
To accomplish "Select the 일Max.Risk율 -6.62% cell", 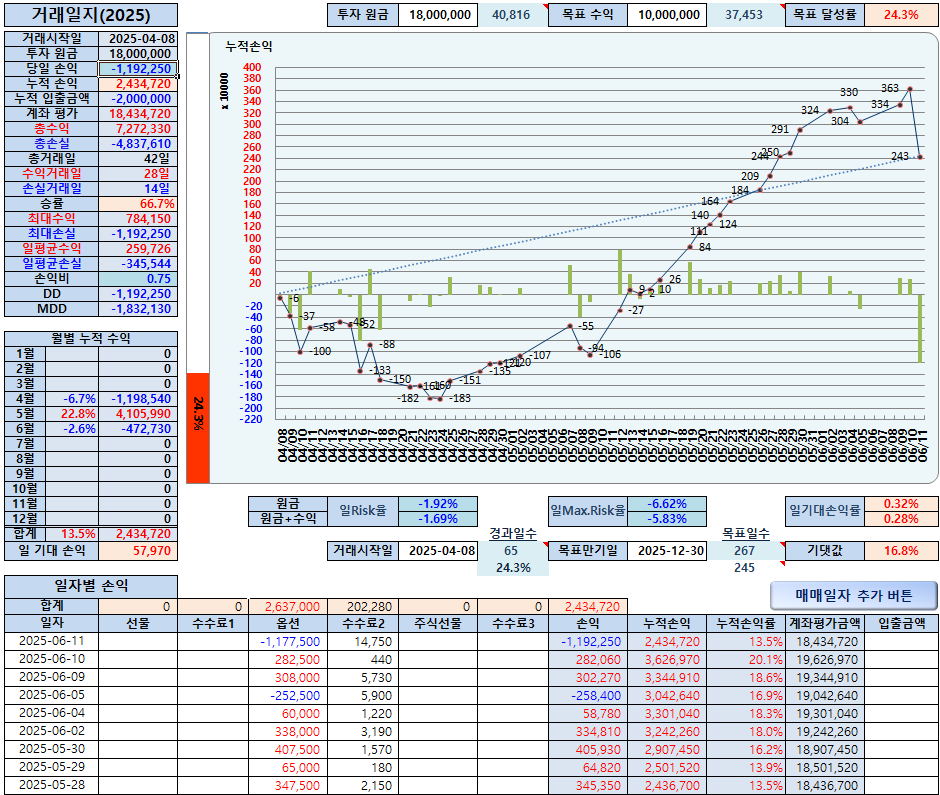I will tap(667, 504).
